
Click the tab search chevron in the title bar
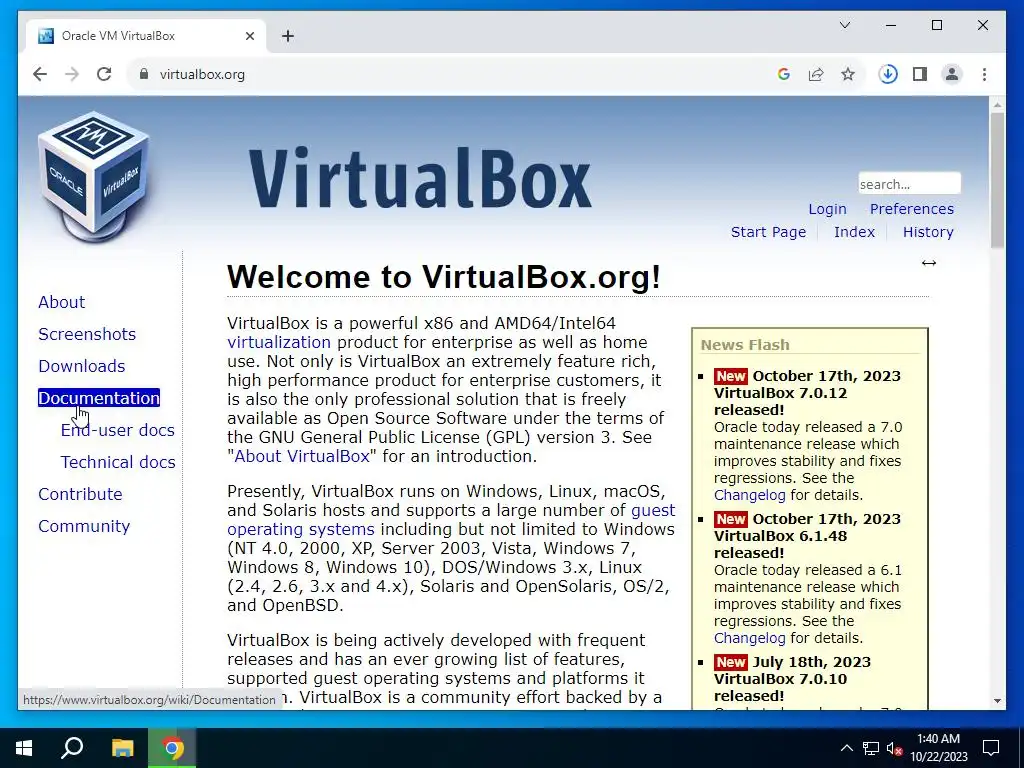pyautogui.click(x=844, y=25)
